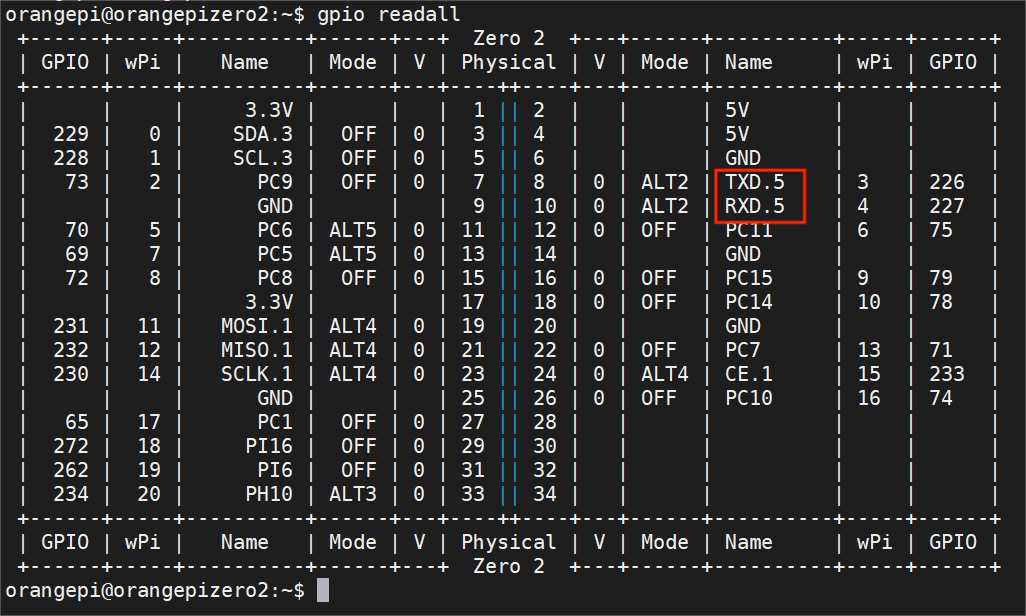The image size is (1026, 616).
Task: Click GPIO number 227 in RXD.5 row
Action: click(x=947, y=206)
